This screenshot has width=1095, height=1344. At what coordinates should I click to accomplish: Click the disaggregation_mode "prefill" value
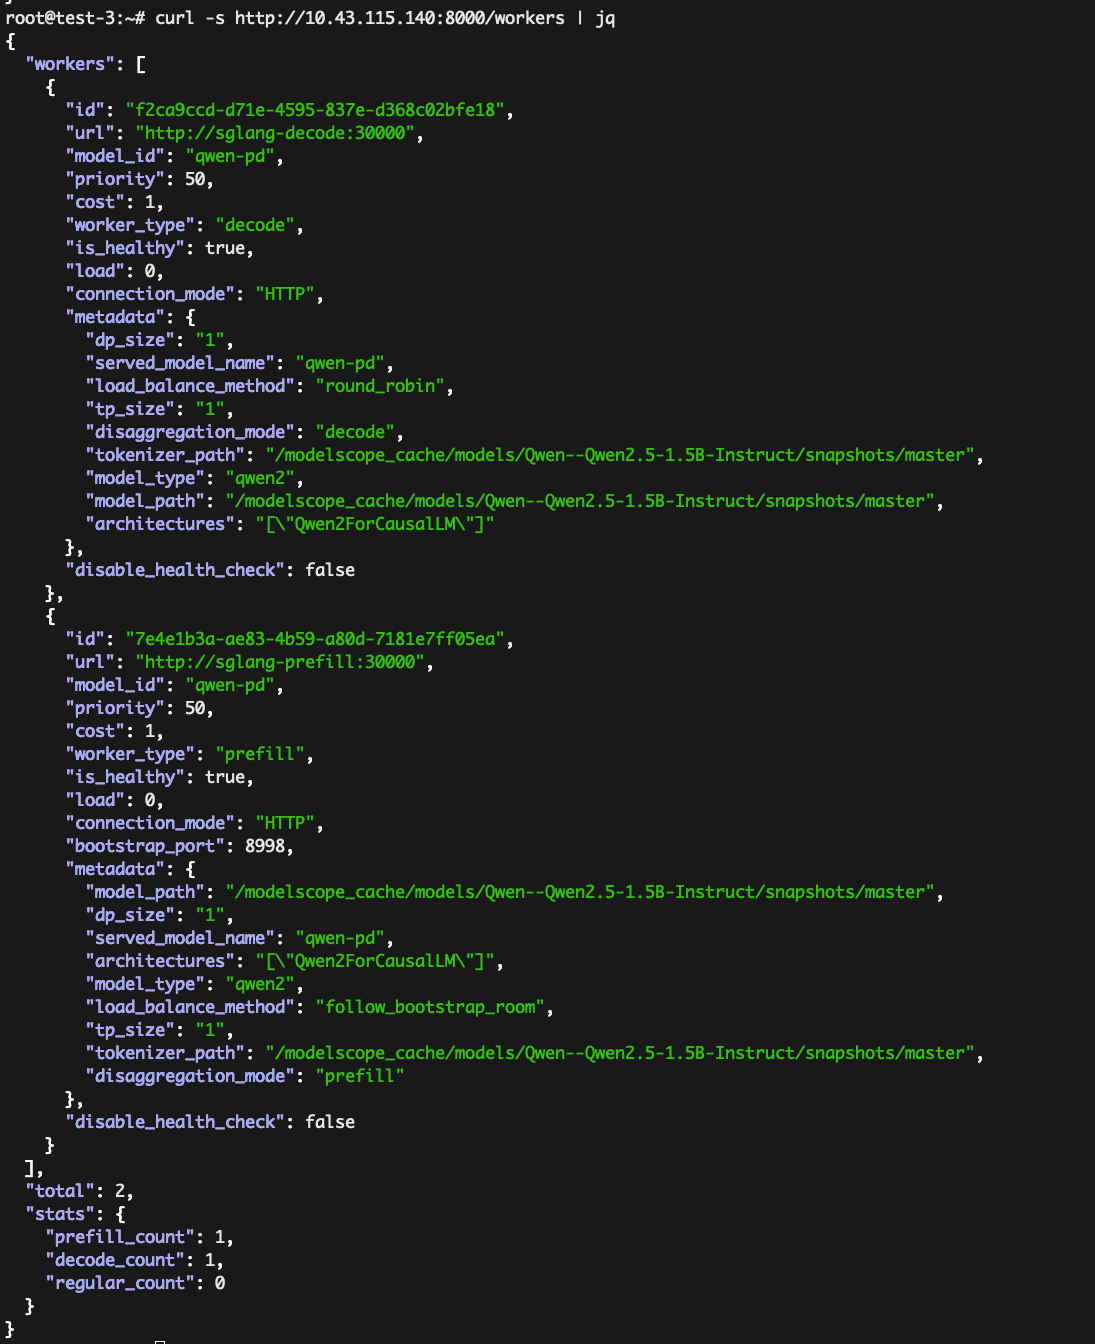click(360, 1076)
